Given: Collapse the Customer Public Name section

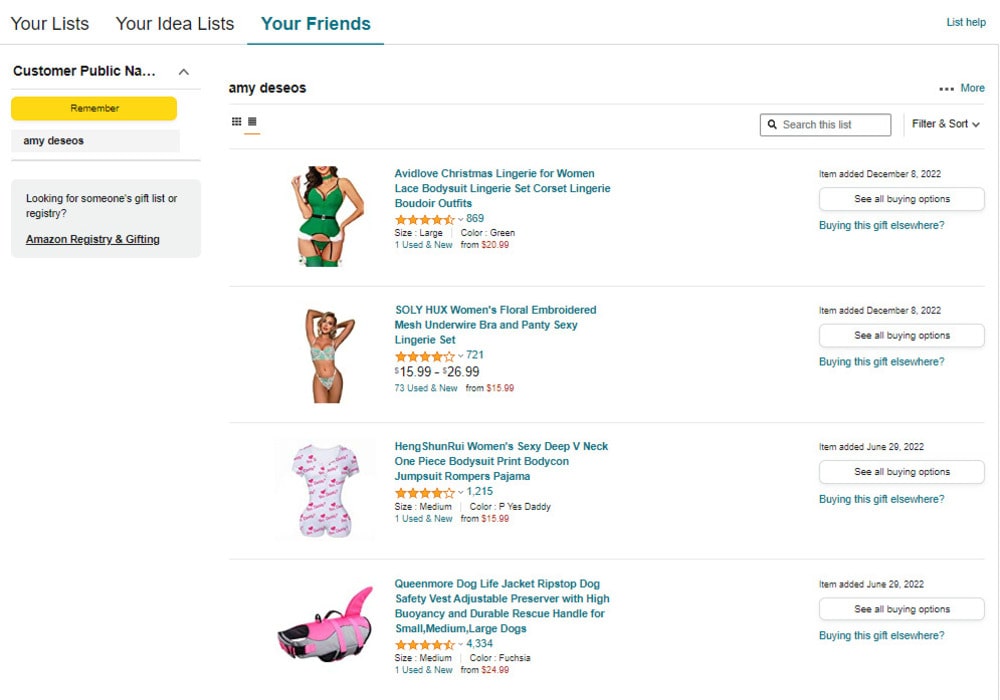Looking at the screenshot, I should (183, 72).
